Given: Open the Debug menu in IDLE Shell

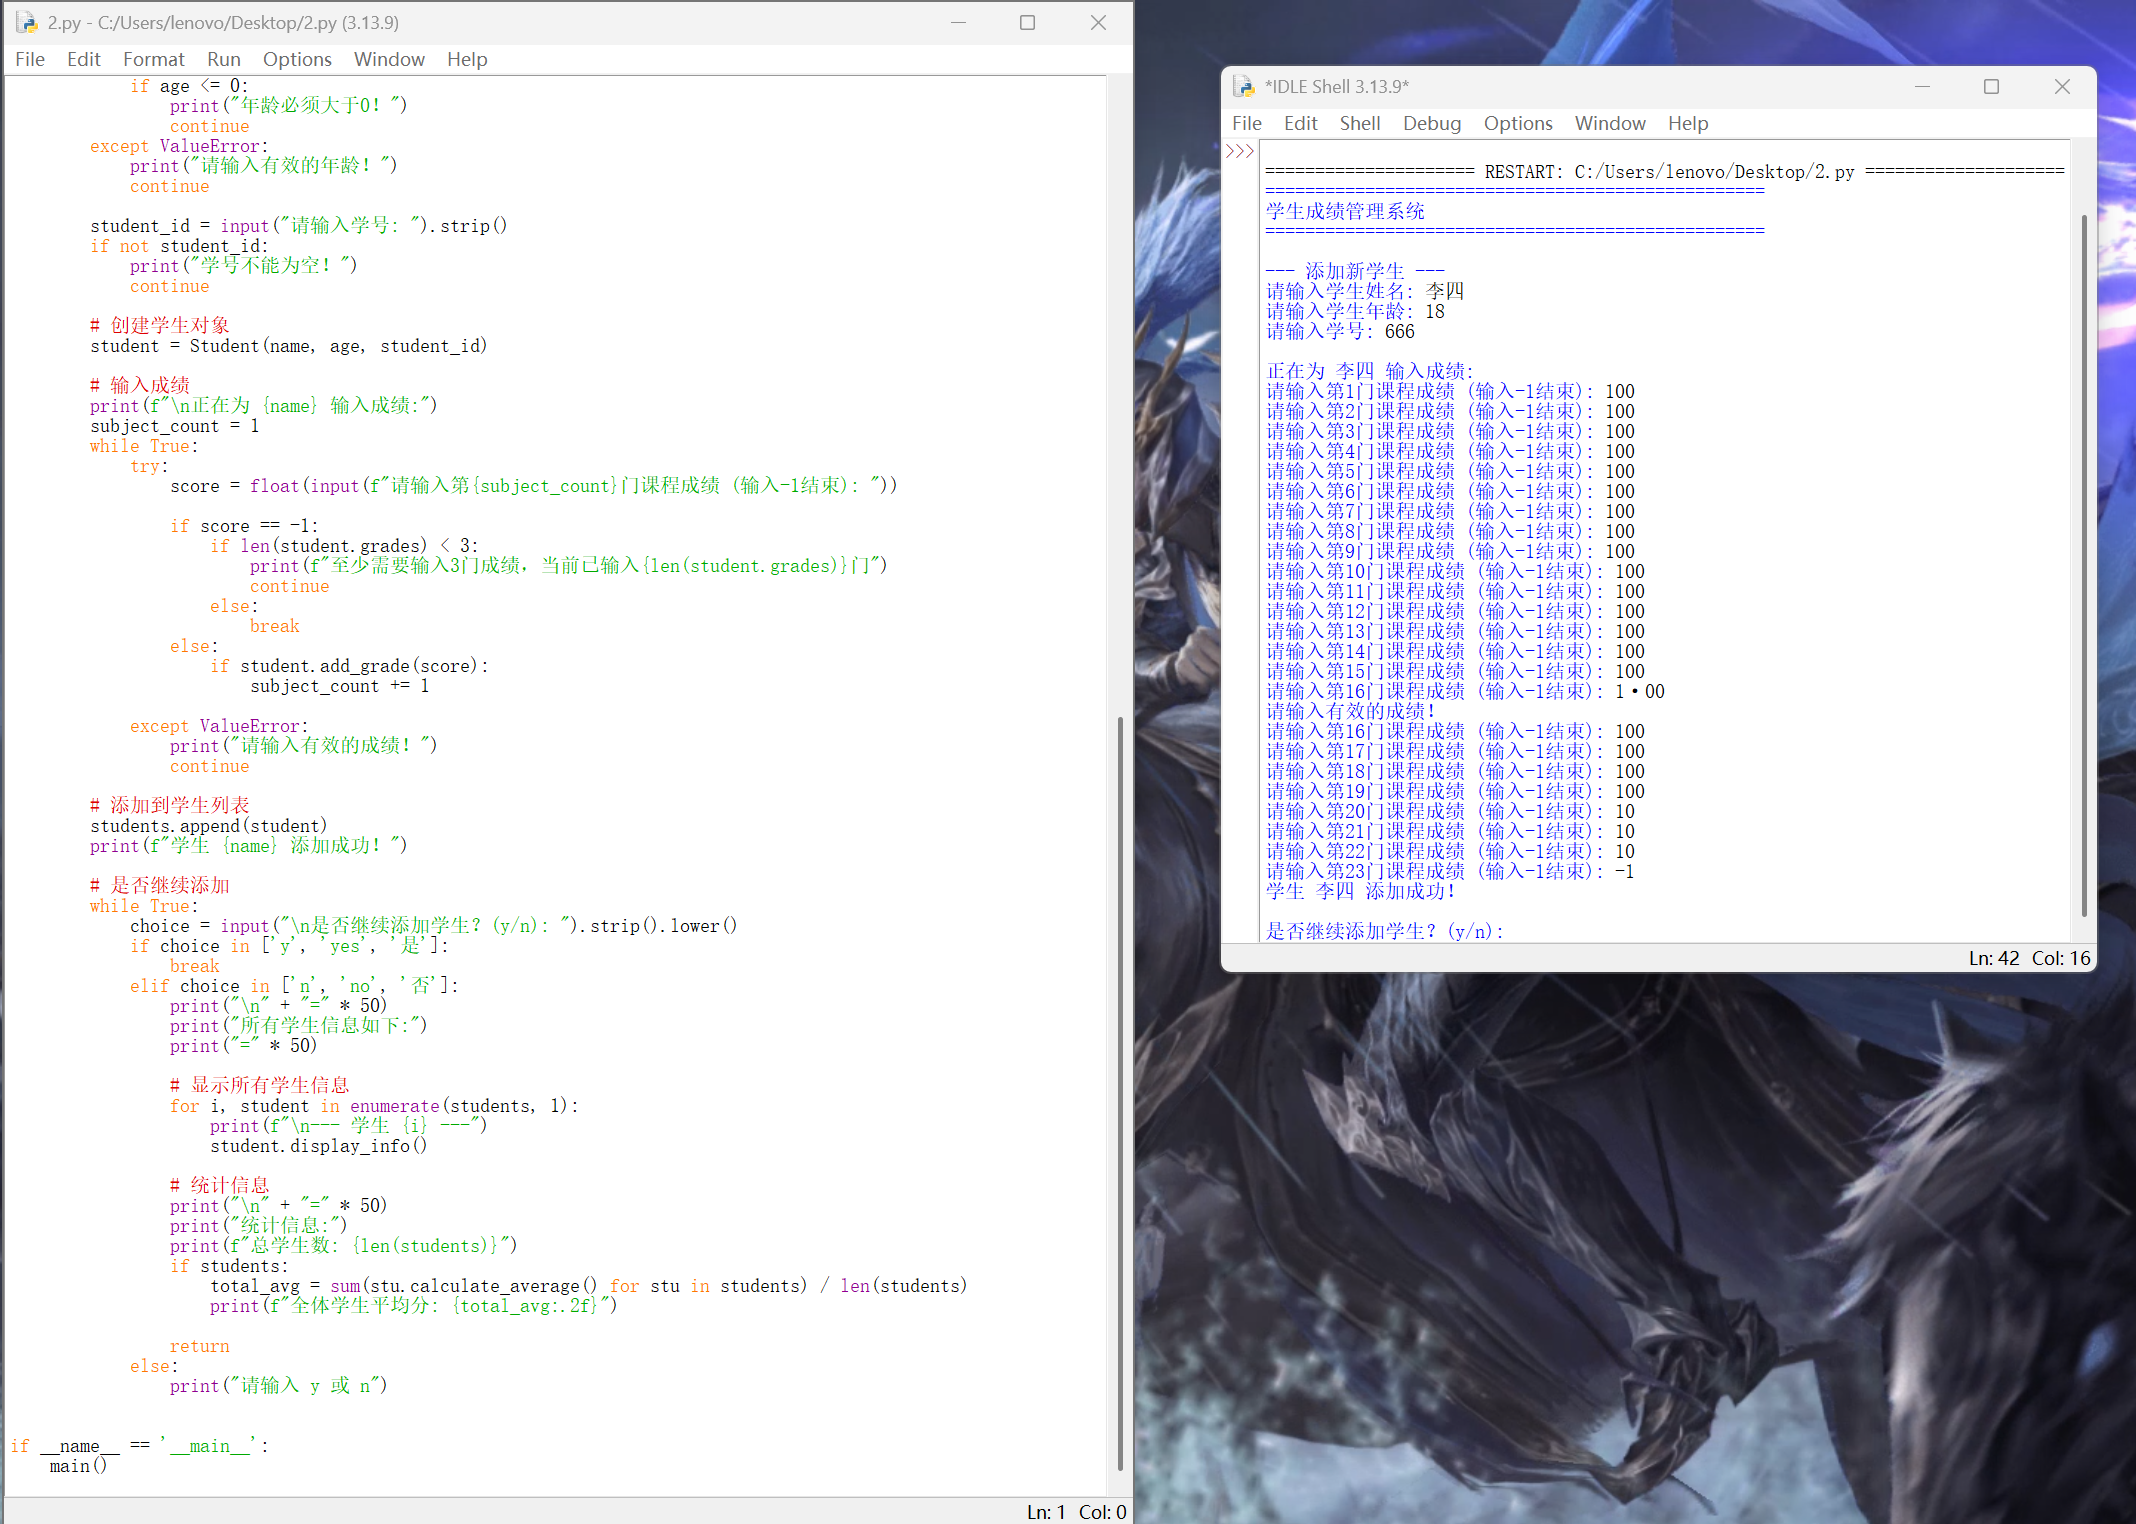Looking at the screenshot, I should 1432,123.
